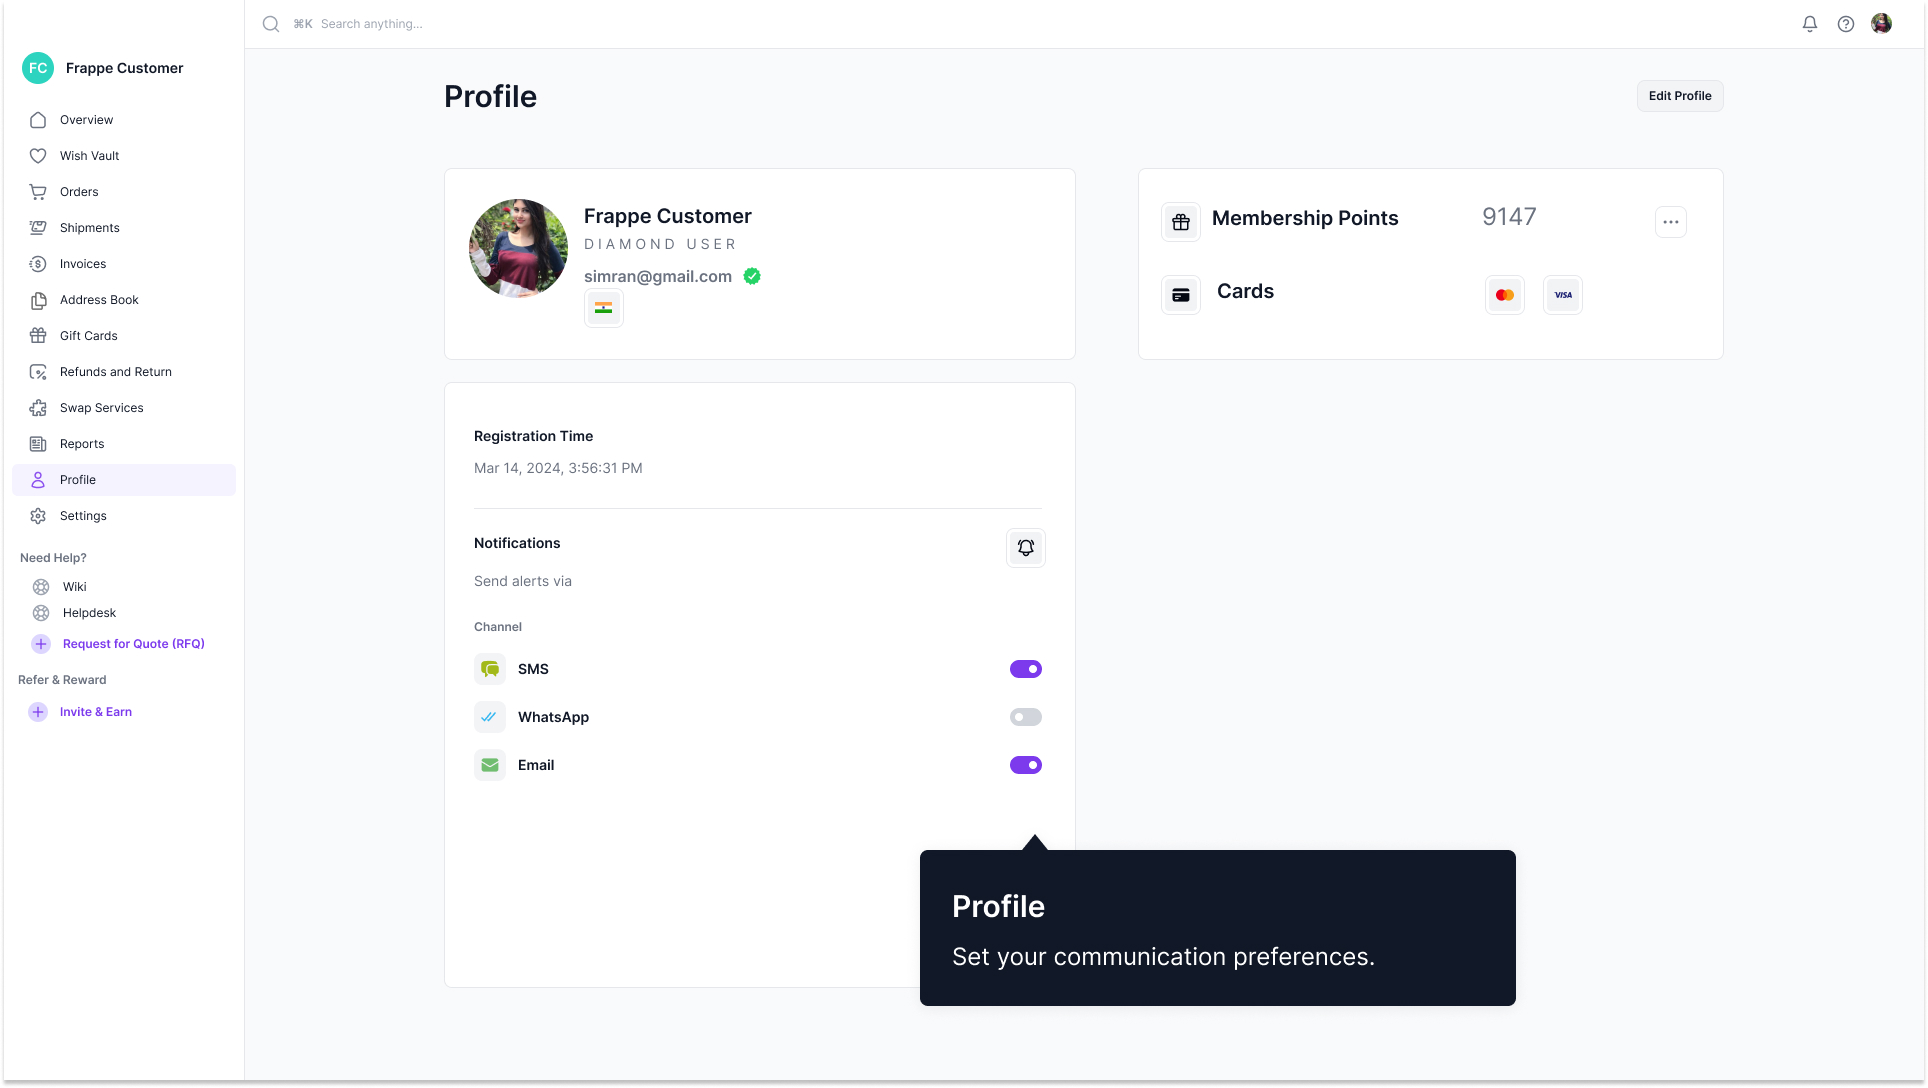
Task: Select the Shipments icon in the sidebar
Action: tap(37, 227)
